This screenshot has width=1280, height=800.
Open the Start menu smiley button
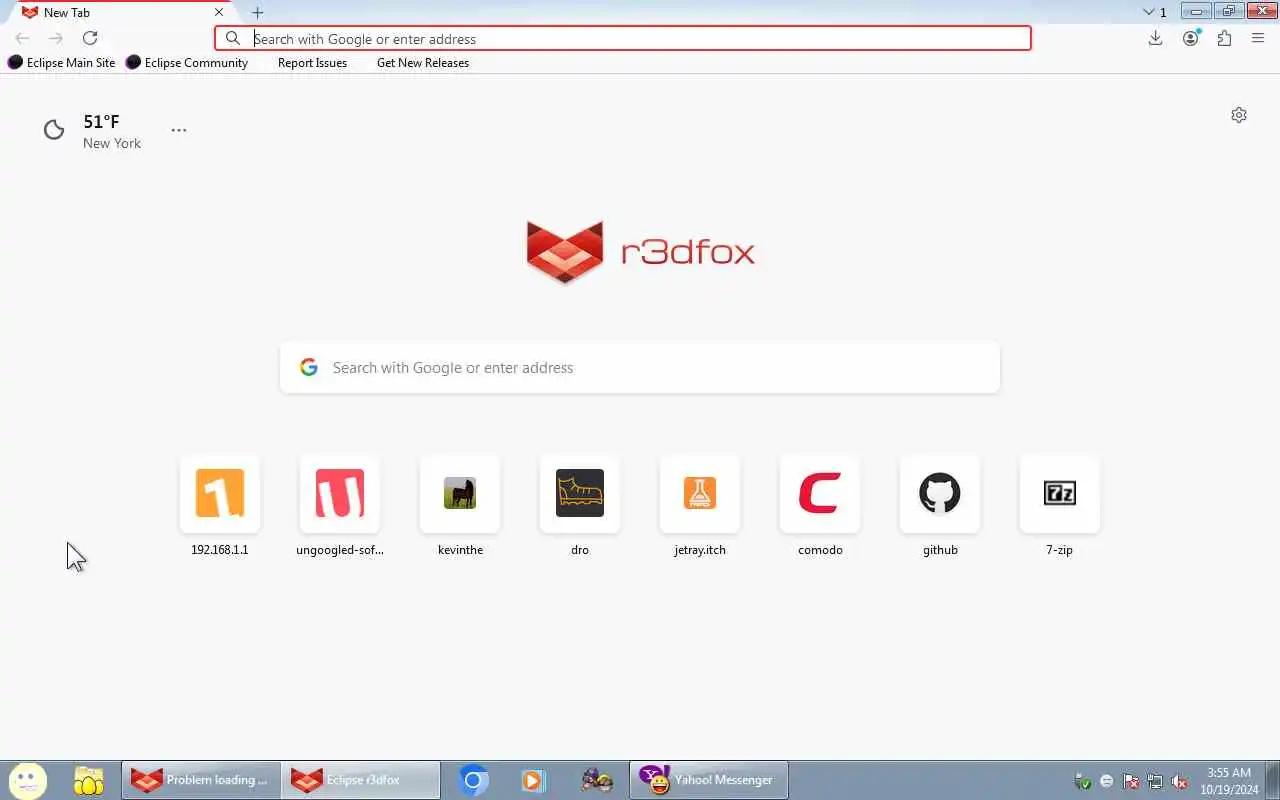(28, 780)
